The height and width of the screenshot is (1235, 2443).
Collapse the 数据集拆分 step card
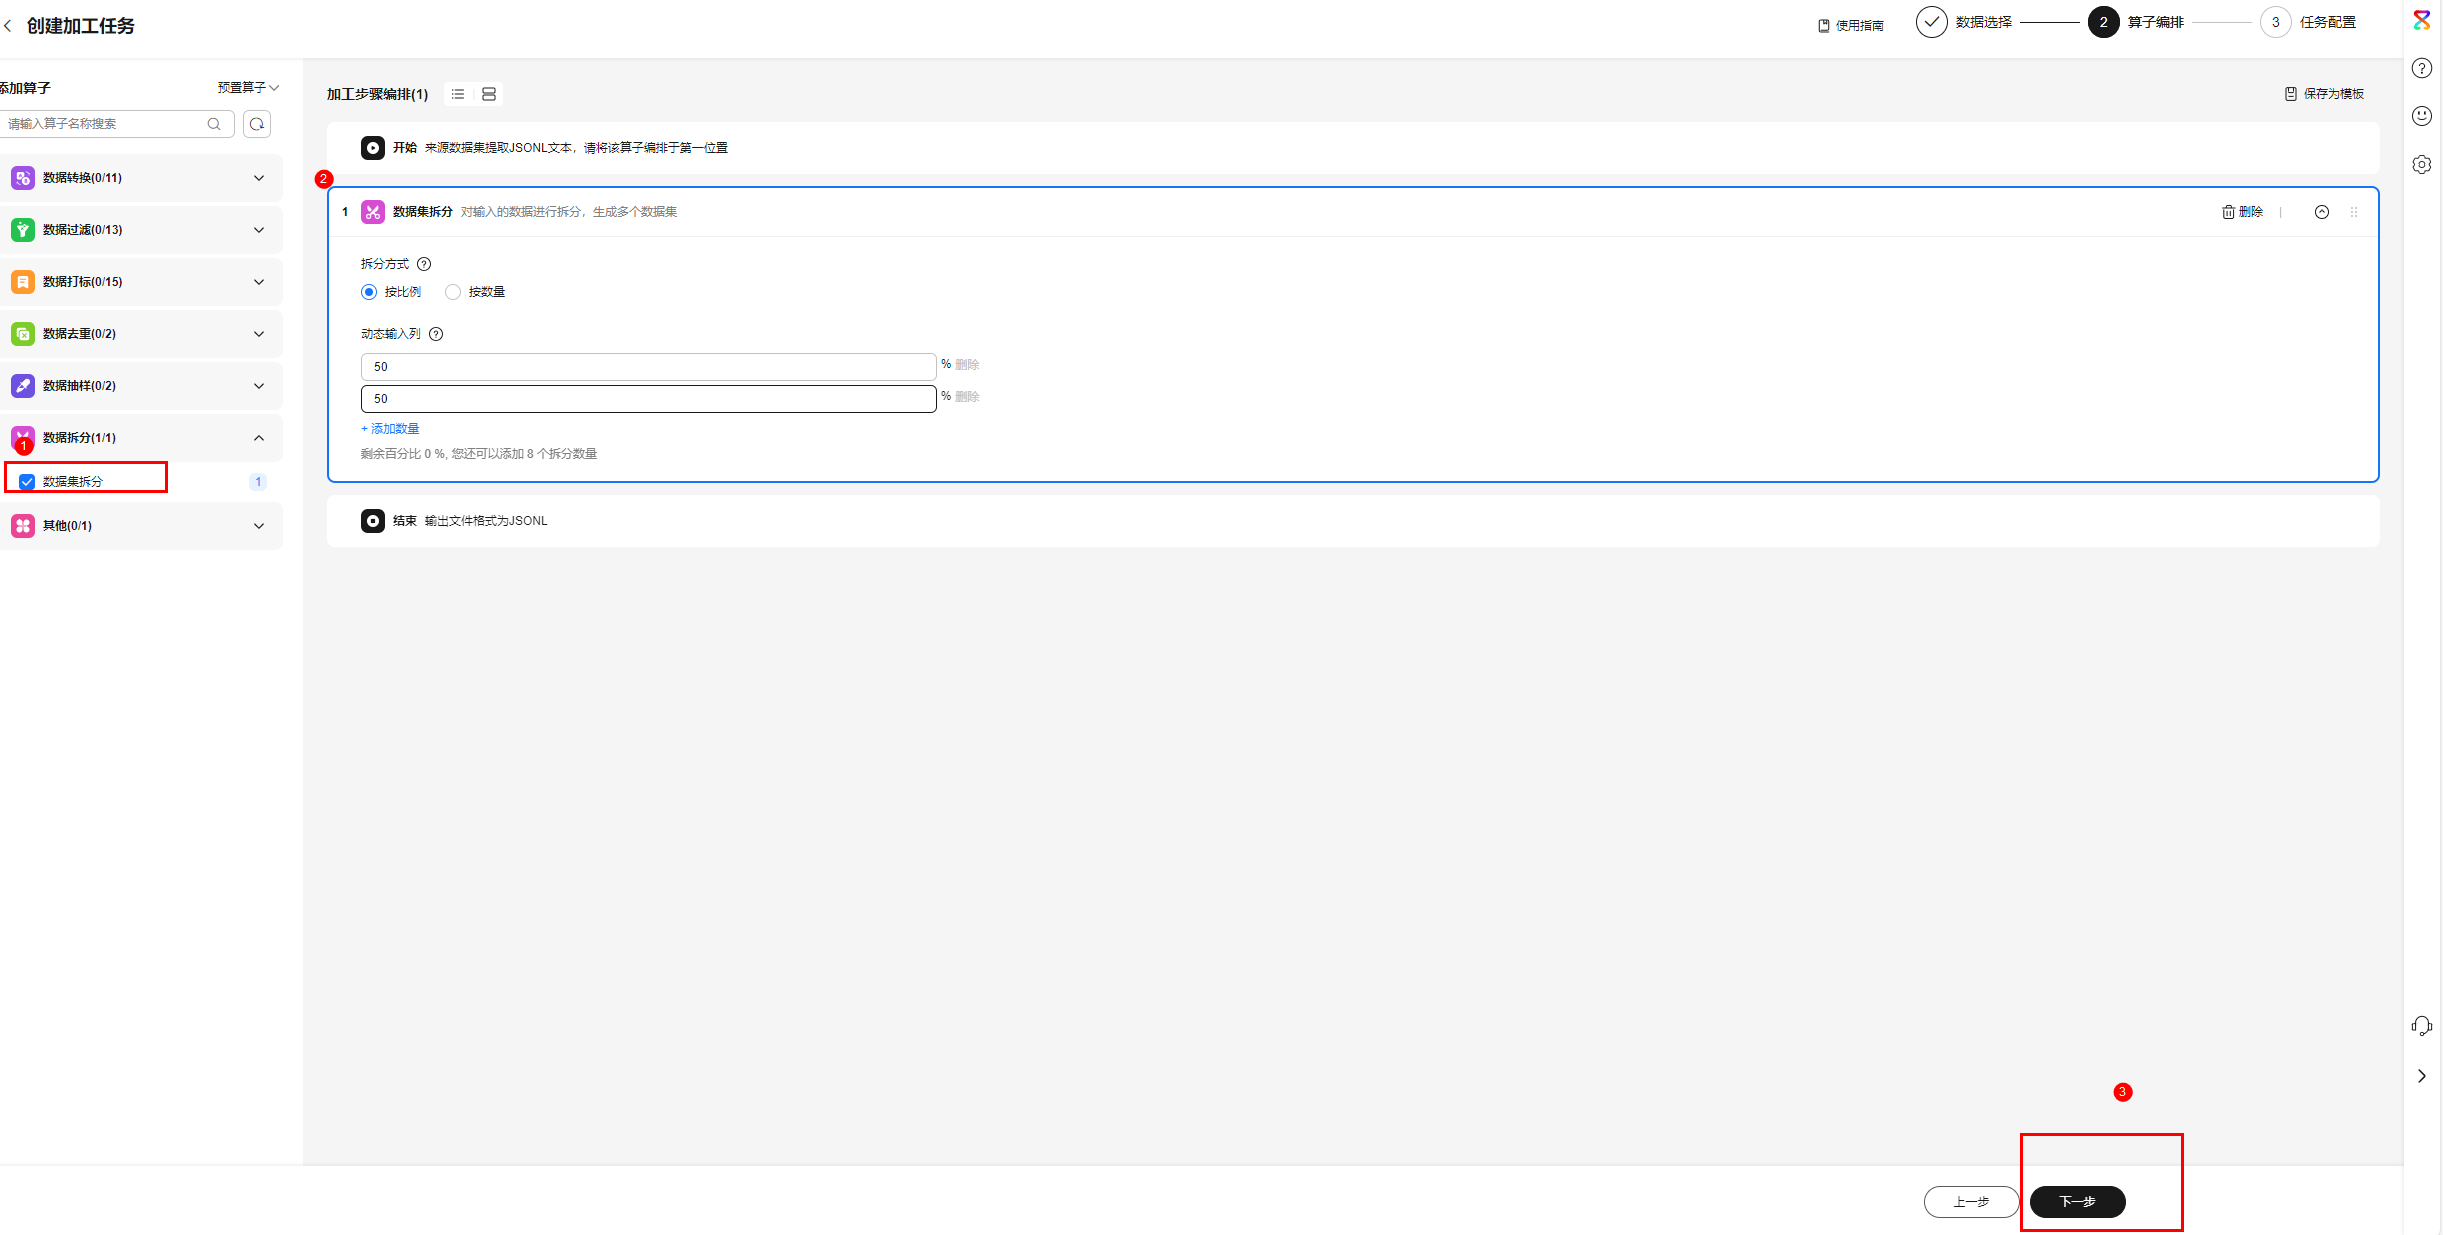2321,212
